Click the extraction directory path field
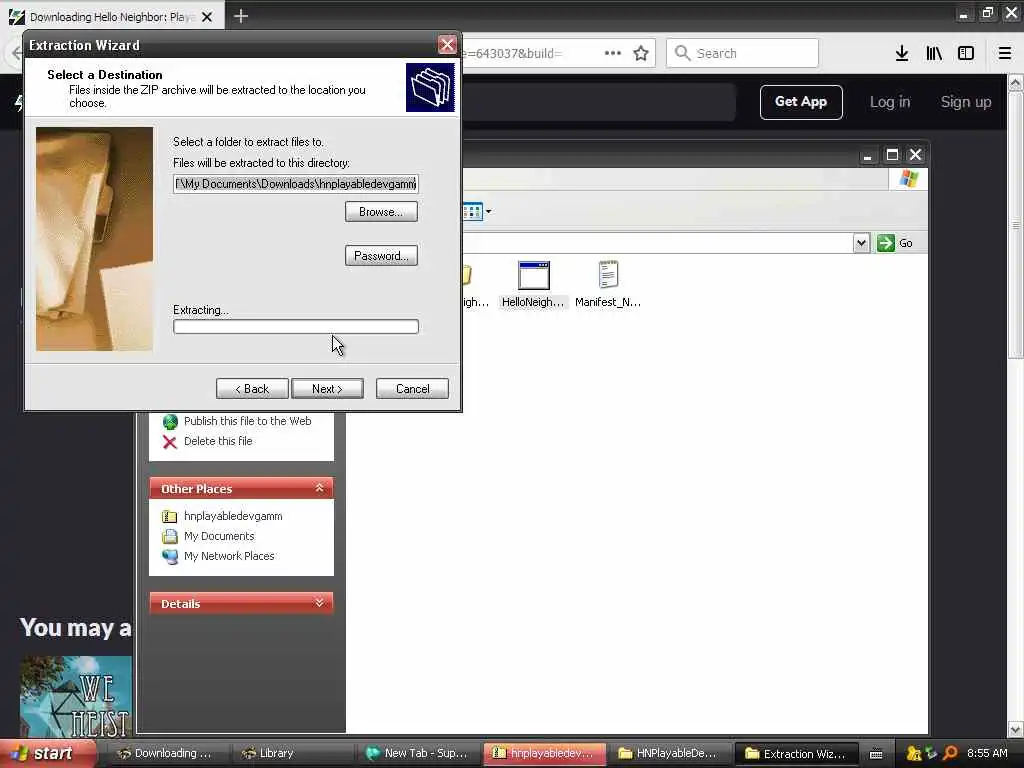1024x768 pixels. (296, 184)
